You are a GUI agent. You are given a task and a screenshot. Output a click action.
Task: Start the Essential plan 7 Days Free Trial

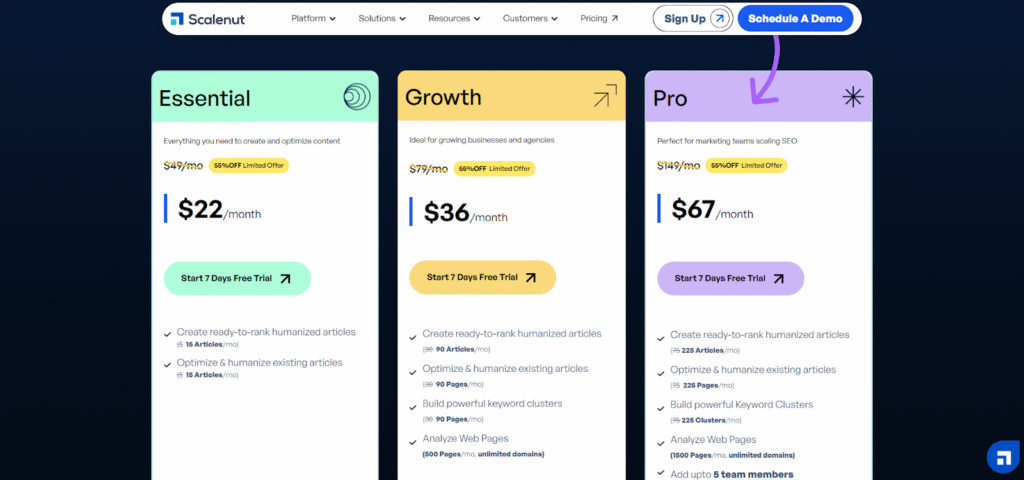tap(237, 278)
